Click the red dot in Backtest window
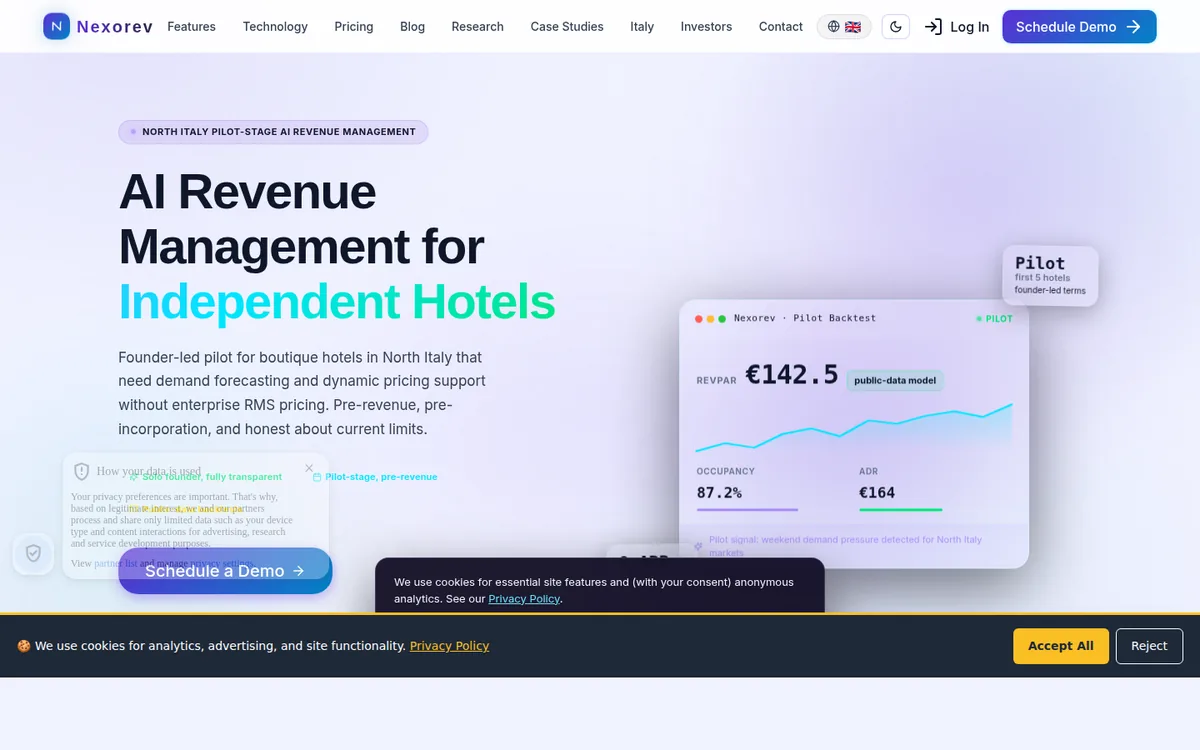 point(698,319)
